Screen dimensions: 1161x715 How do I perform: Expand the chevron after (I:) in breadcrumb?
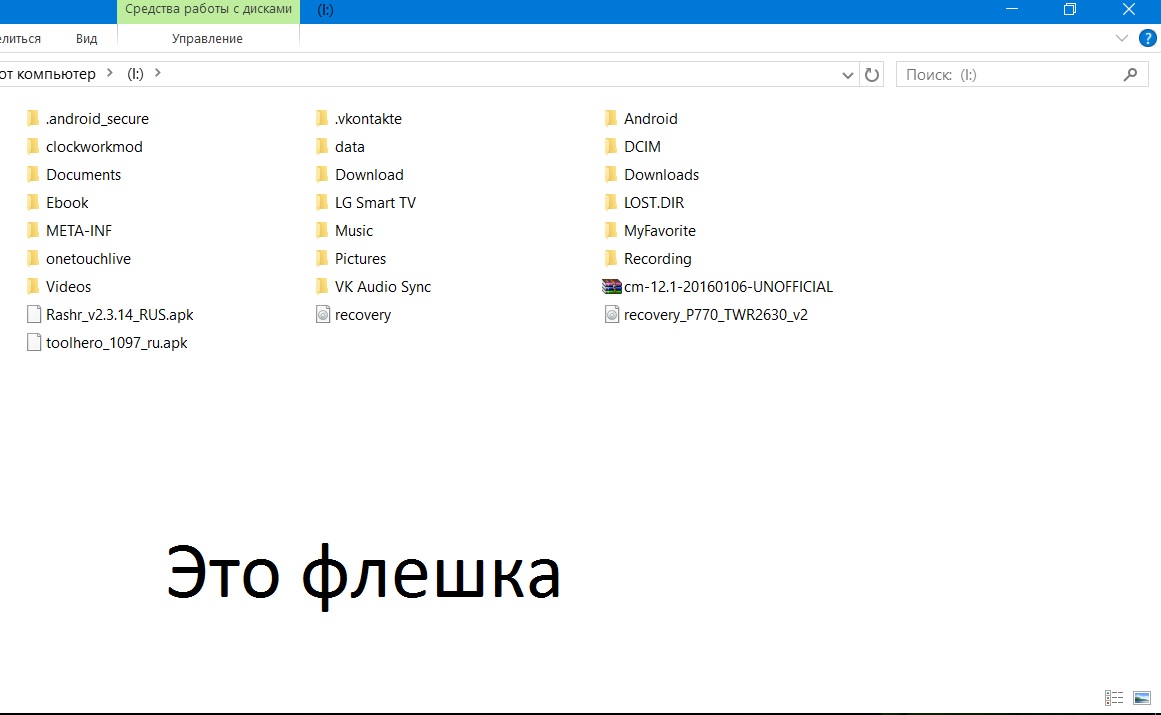click(158, 73)
